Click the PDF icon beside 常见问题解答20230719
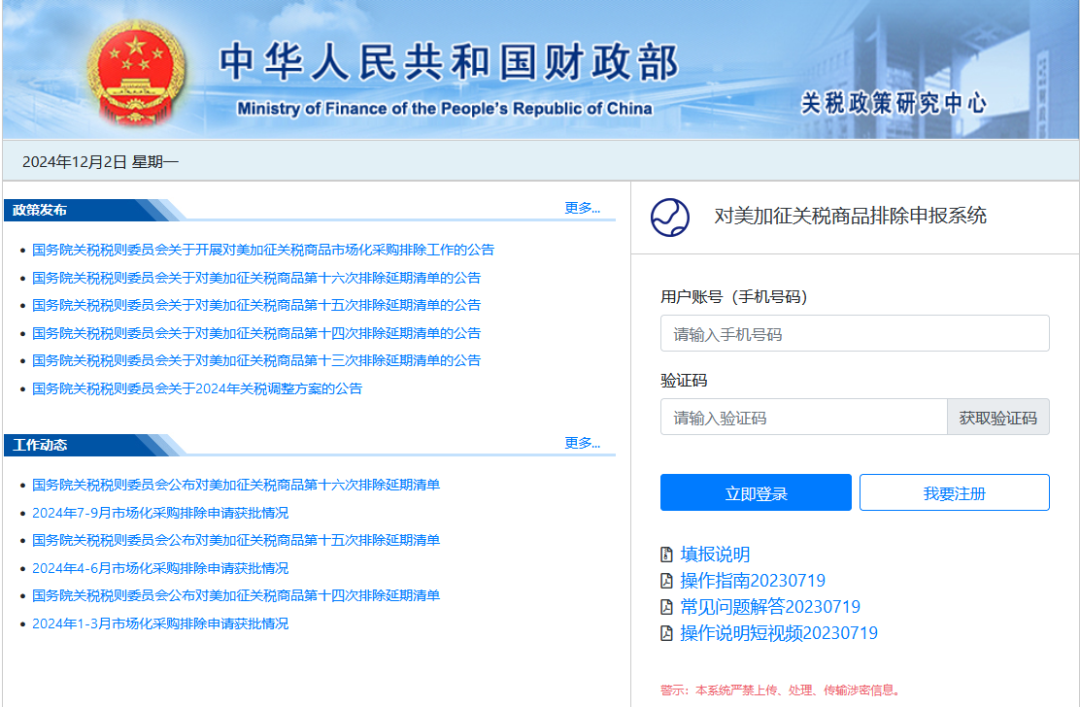The height and width of the screenshot is (707, 1080). coord(666,606)
